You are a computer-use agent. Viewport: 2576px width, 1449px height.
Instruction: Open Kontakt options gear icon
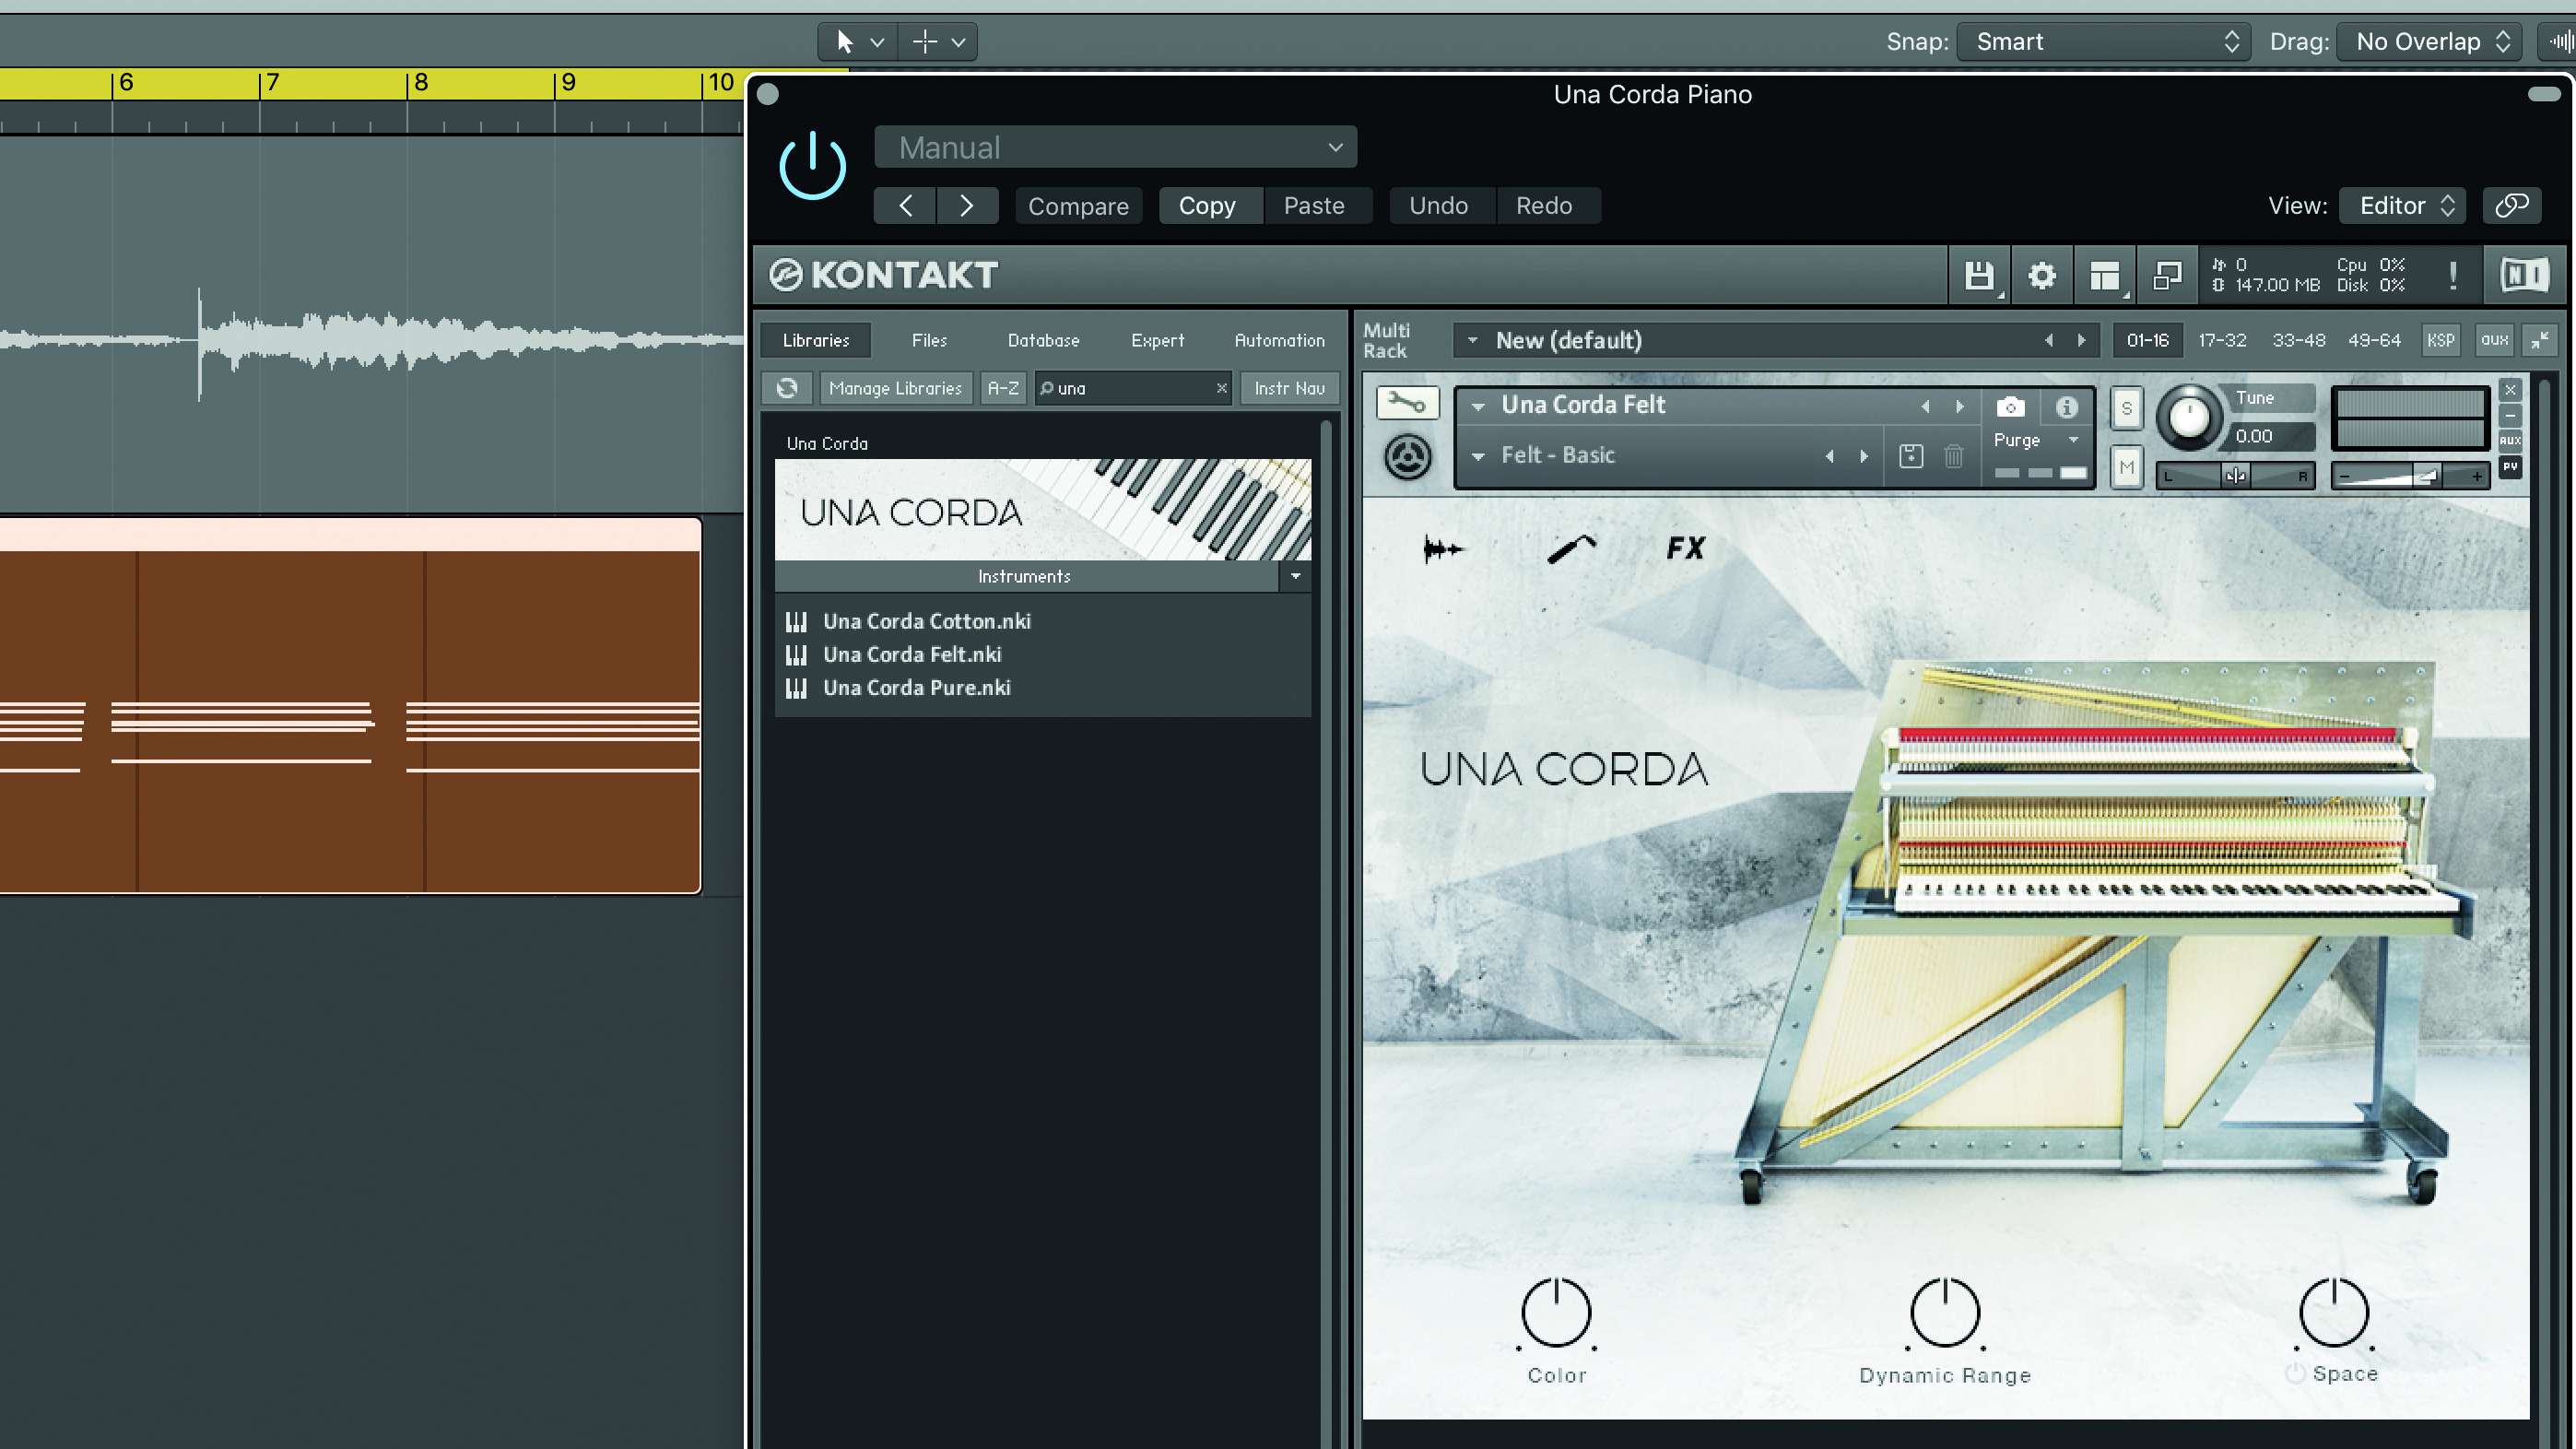[x=2041, y=275]
